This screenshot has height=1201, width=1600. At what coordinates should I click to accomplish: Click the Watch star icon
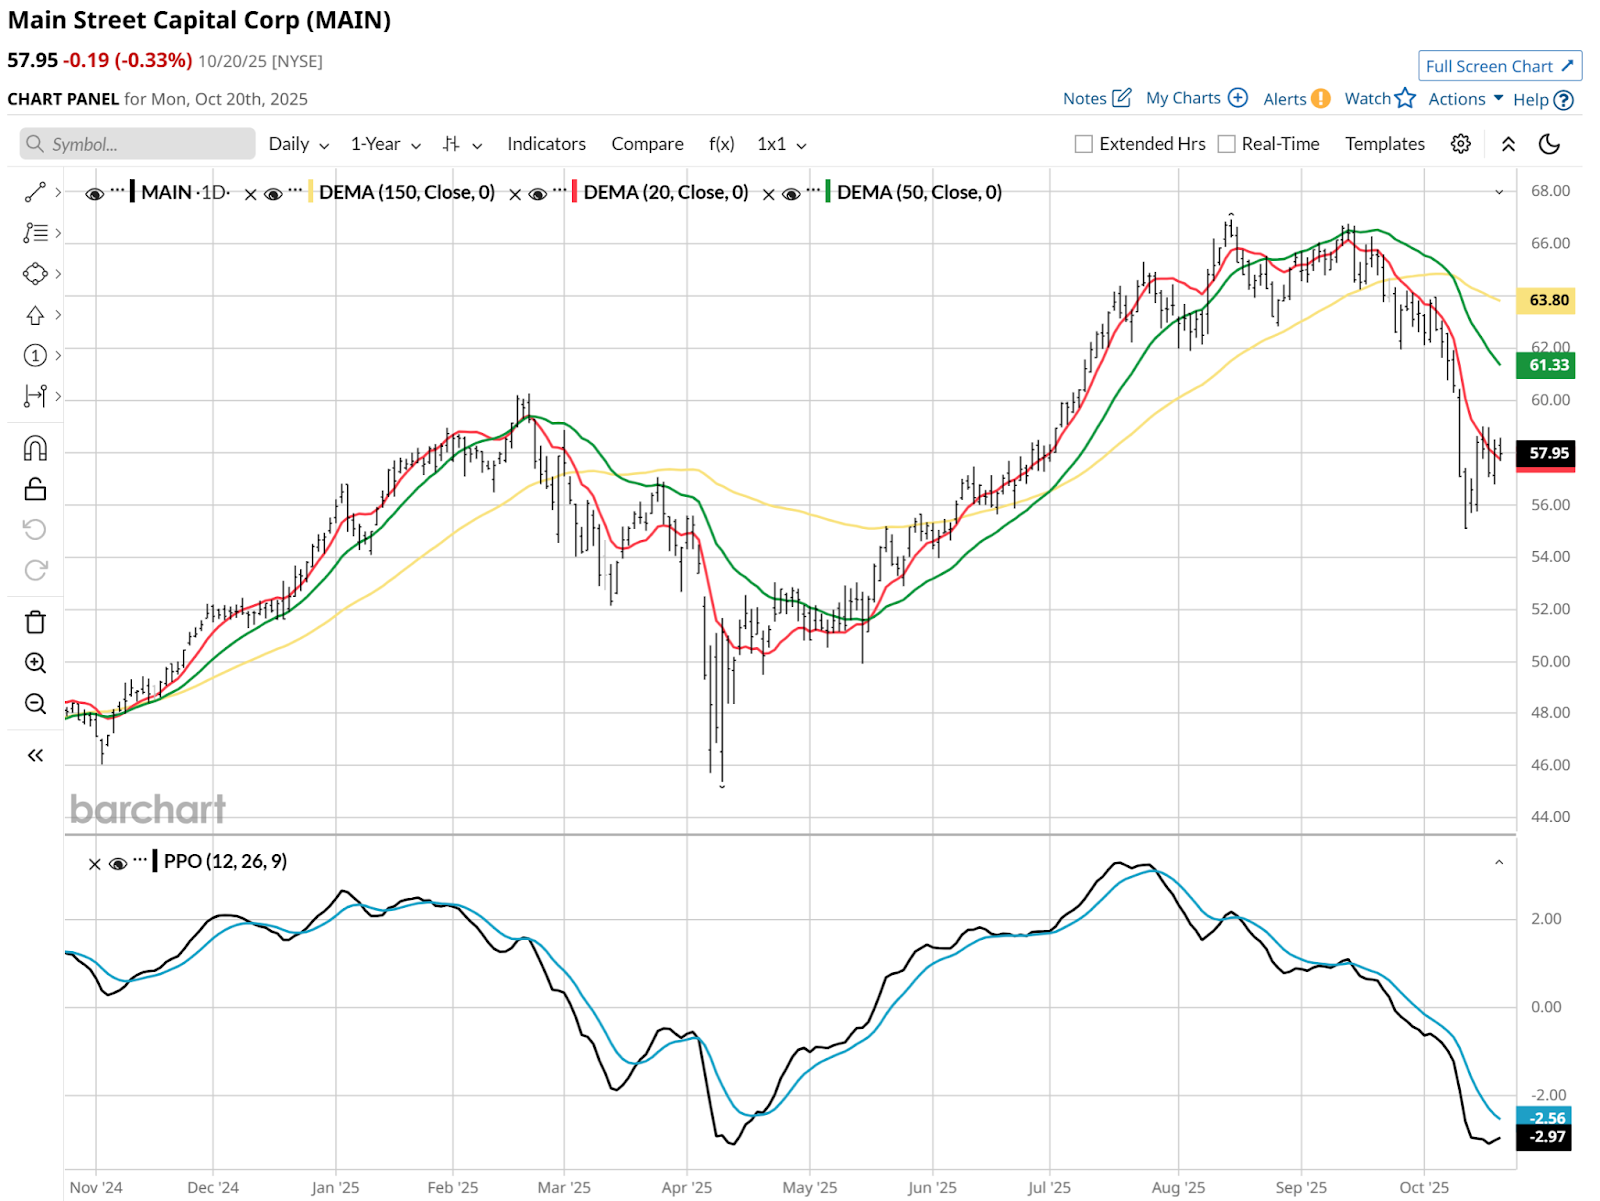tap(1405, 98)
